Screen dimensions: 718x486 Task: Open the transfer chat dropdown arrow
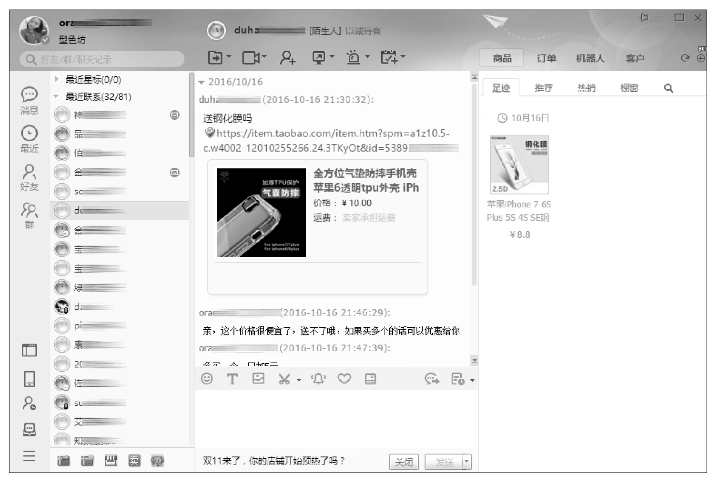228,57
